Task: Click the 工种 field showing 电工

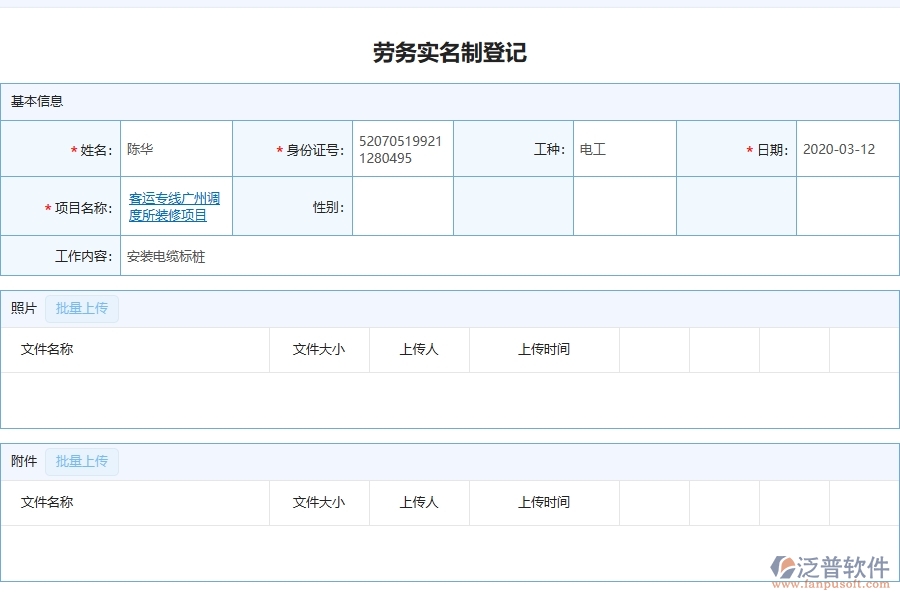Action: click(620, 148)
